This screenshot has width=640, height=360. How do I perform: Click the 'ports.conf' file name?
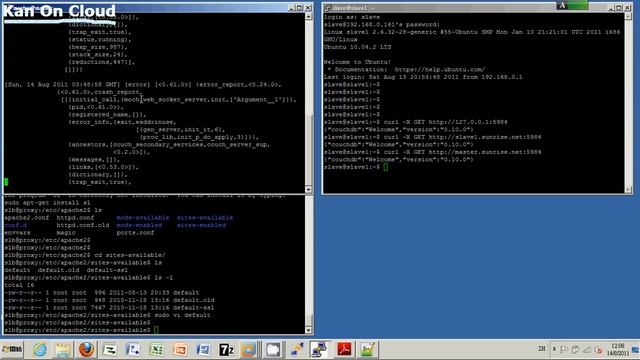point(135,233)
